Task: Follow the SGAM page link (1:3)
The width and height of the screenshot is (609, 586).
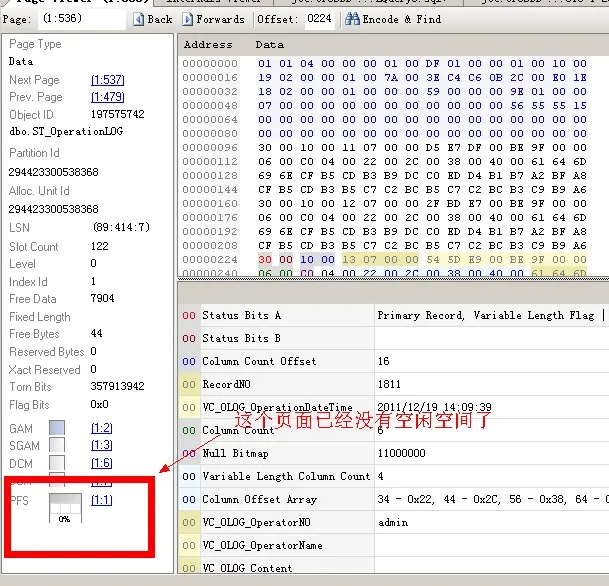Action: (x=101, y=446)
